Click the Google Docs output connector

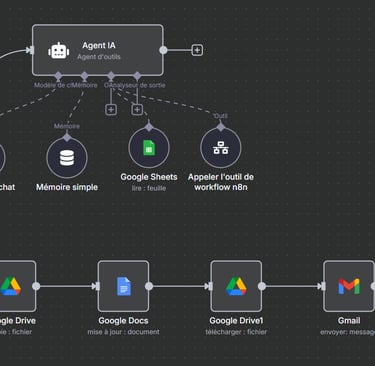tap(149, 286)
